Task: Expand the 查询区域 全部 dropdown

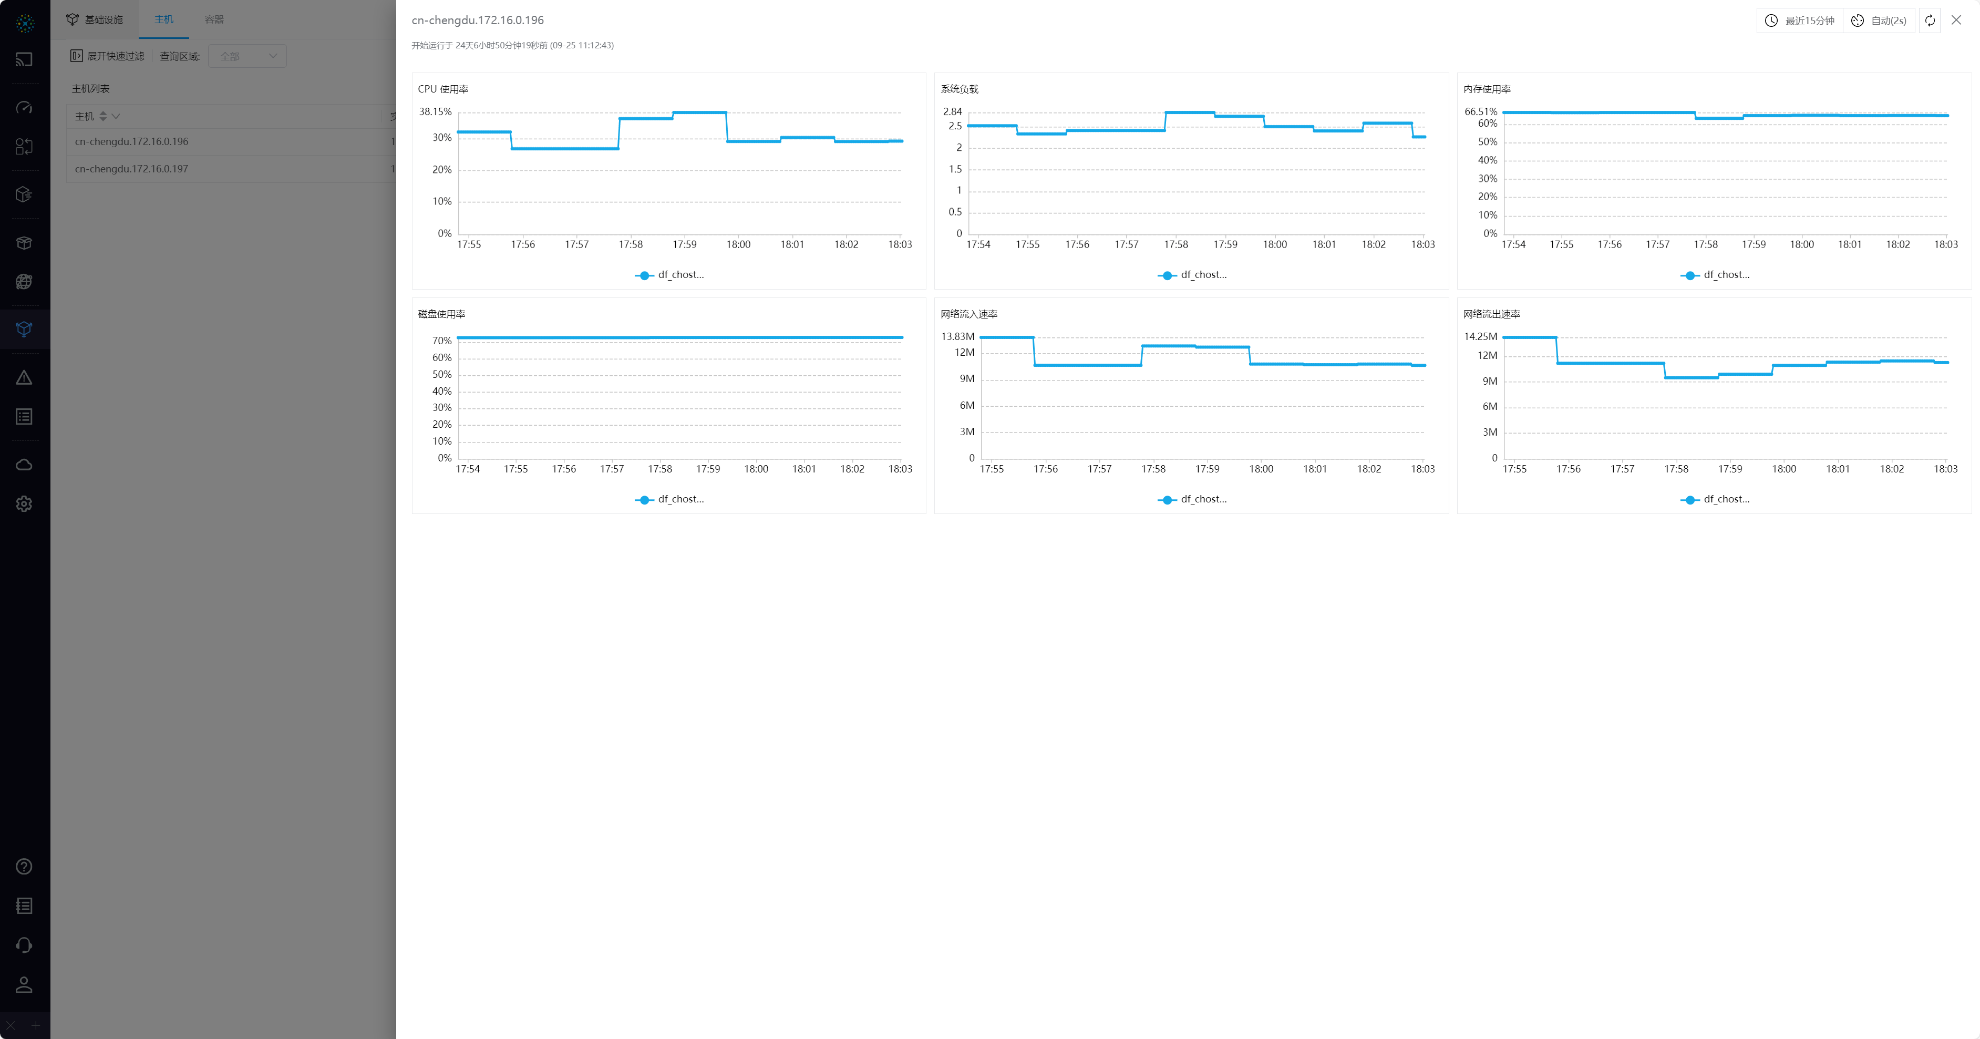Action: click(x=247, y=56)
